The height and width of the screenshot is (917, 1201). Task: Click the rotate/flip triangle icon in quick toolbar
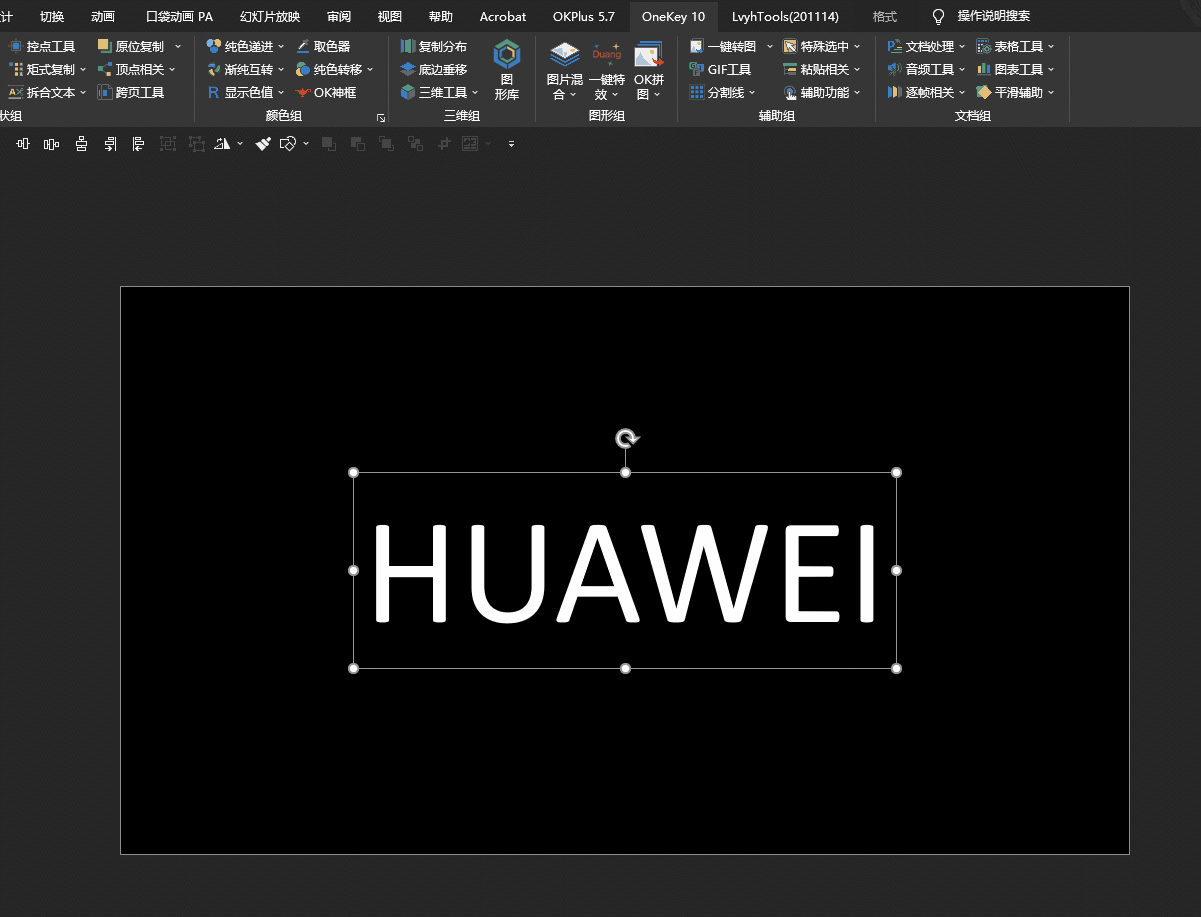pyautogui.click(x=223, y=144)
